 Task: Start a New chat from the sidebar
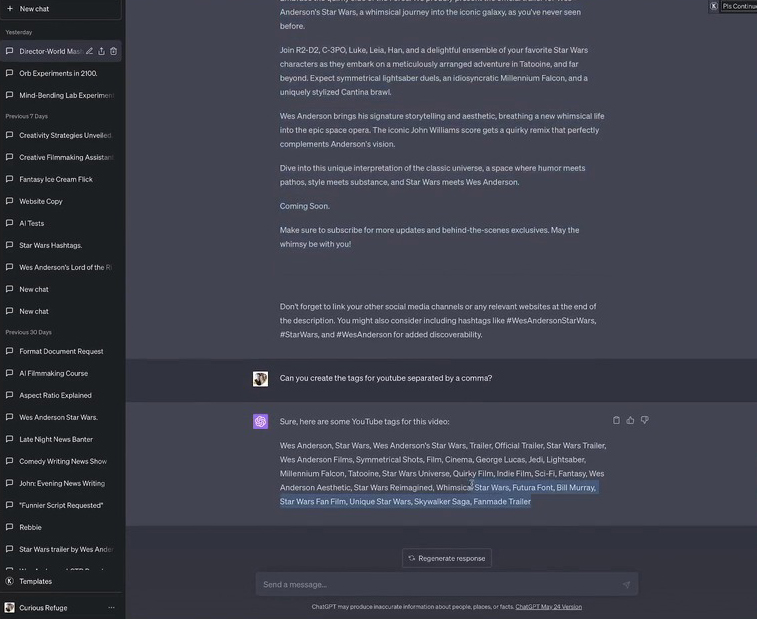tap(61, 9)
